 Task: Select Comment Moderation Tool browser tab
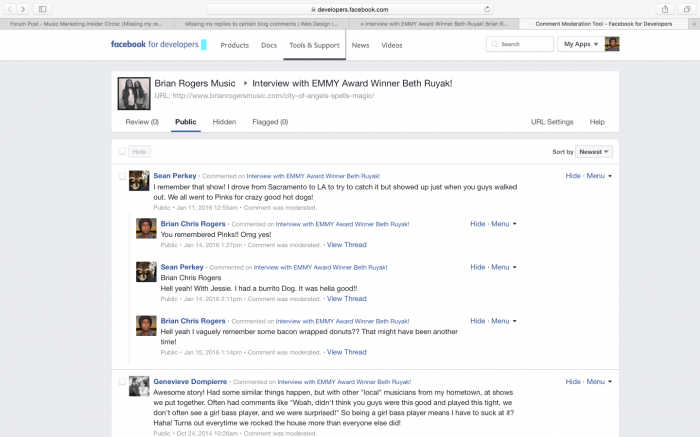[604, 24]
